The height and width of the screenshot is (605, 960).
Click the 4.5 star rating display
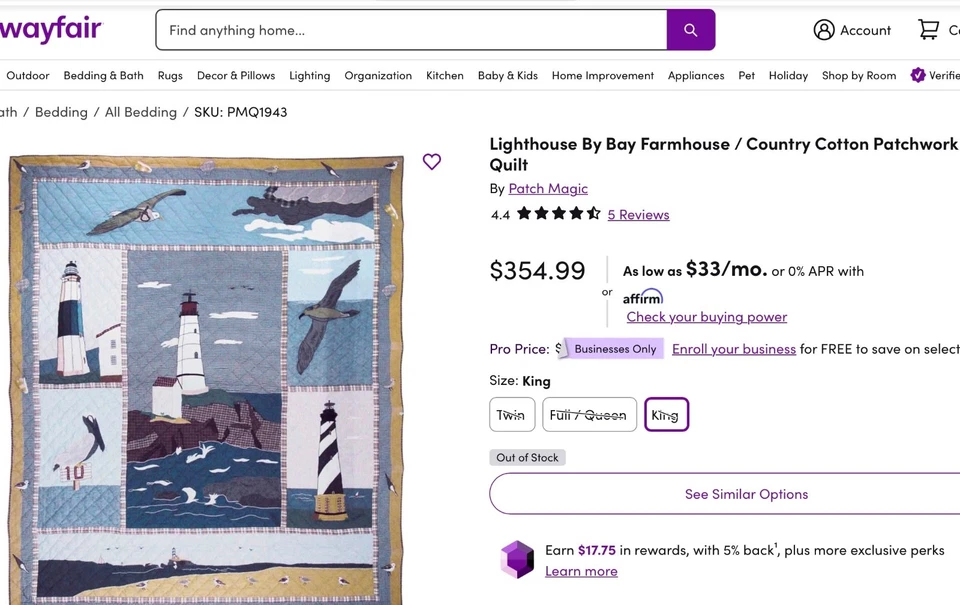(x=558, y=213)
